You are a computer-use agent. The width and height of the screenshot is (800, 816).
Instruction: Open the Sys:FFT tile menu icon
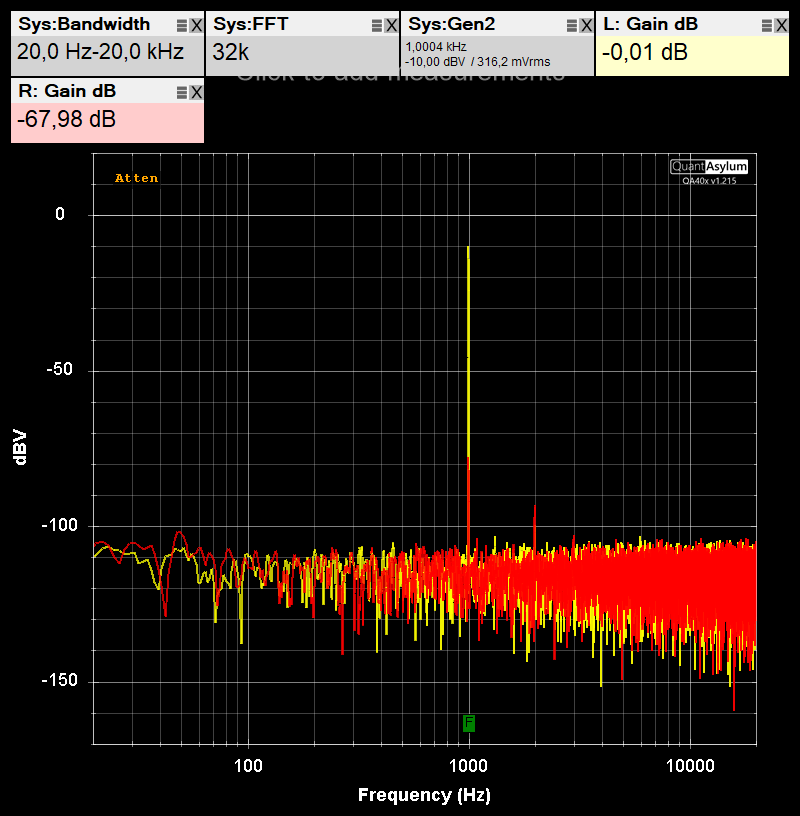[x=377, y=25]
